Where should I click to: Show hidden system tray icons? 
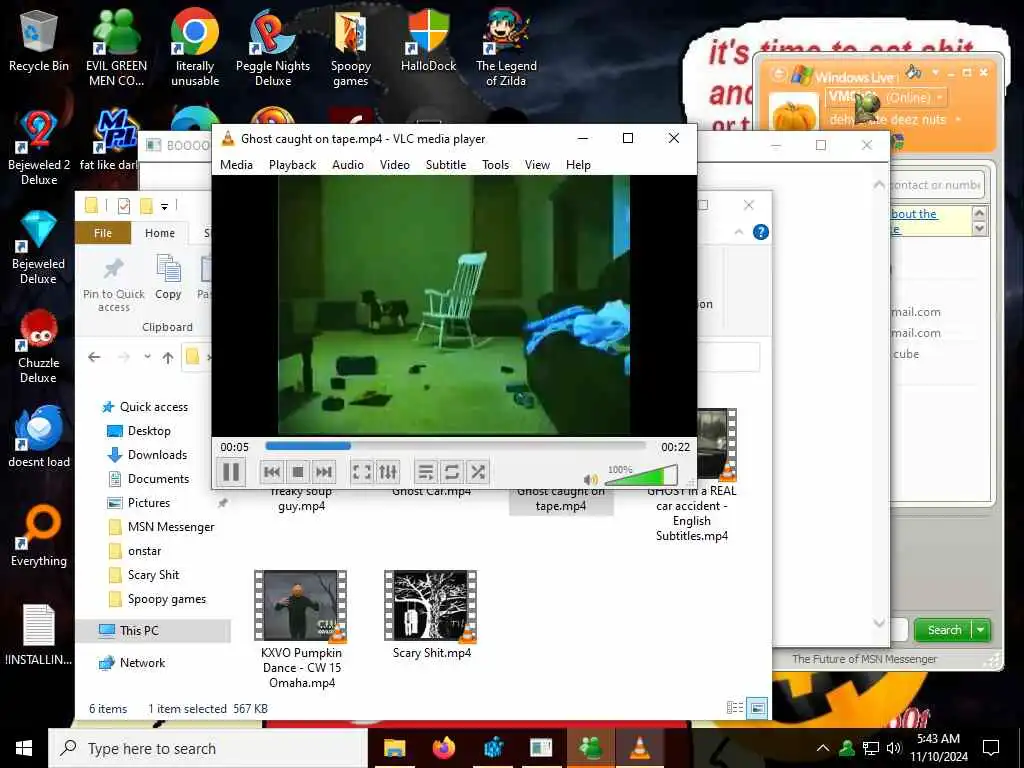(x=823, y=748)
